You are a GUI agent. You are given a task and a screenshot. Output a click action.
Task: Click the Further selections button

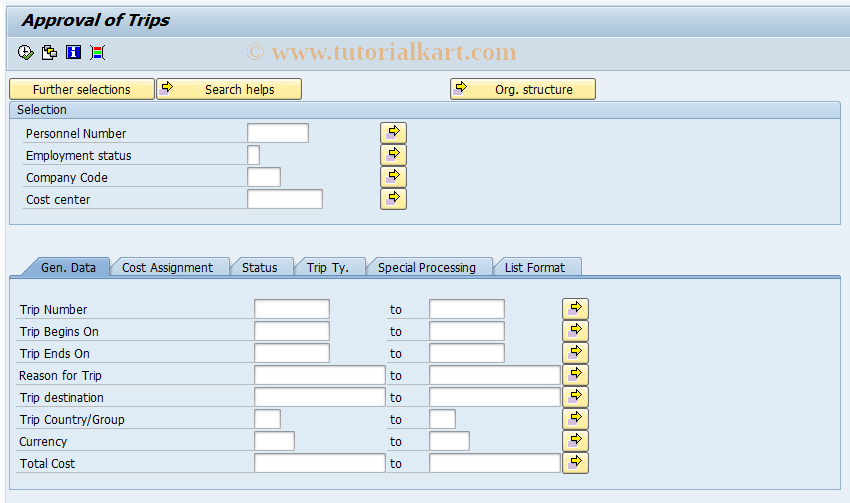[82, 89]
